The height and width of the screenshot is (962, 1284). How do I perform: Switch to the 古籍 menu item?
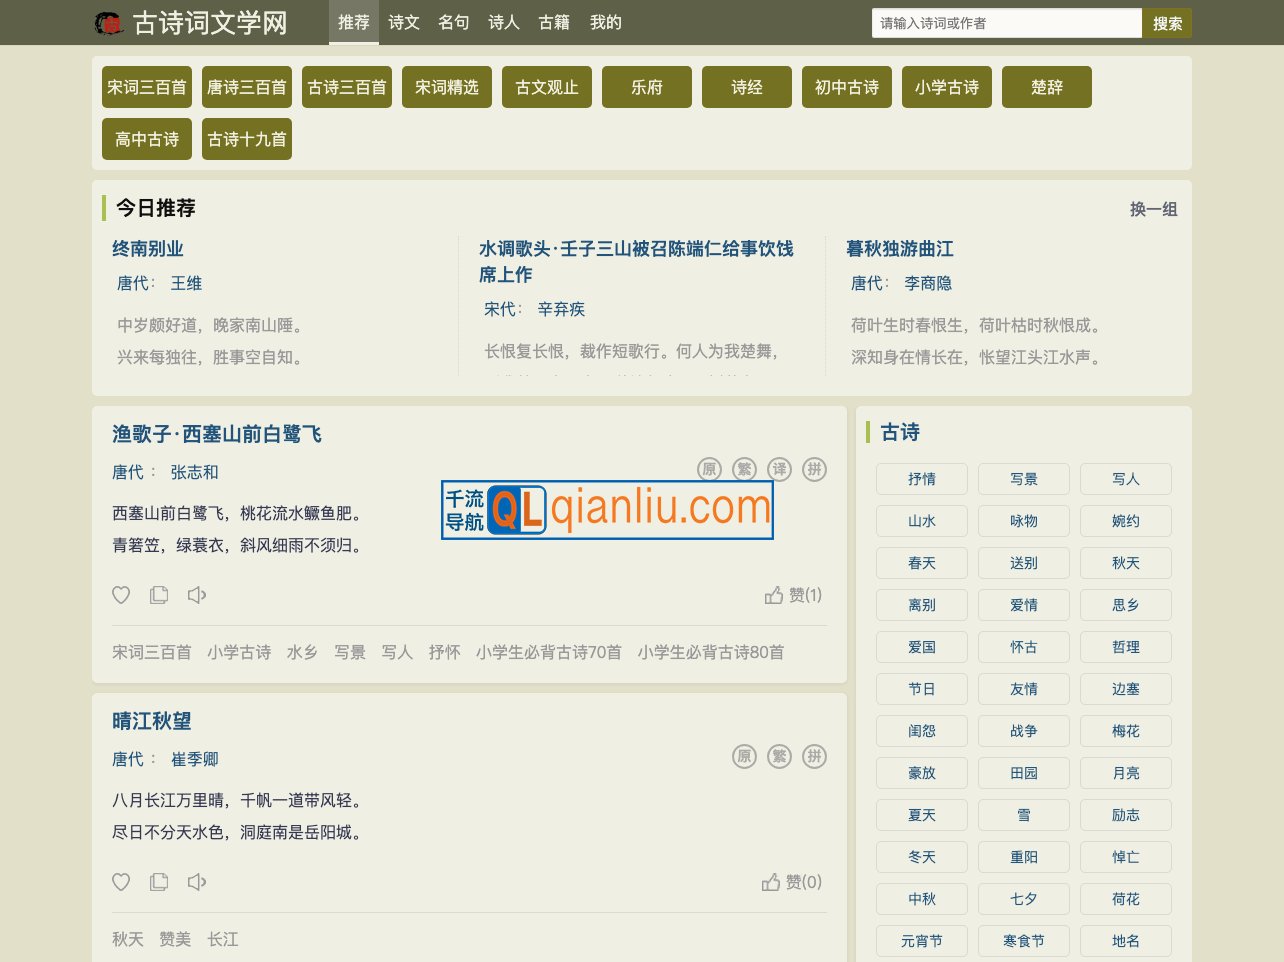[x=554, y=22]
